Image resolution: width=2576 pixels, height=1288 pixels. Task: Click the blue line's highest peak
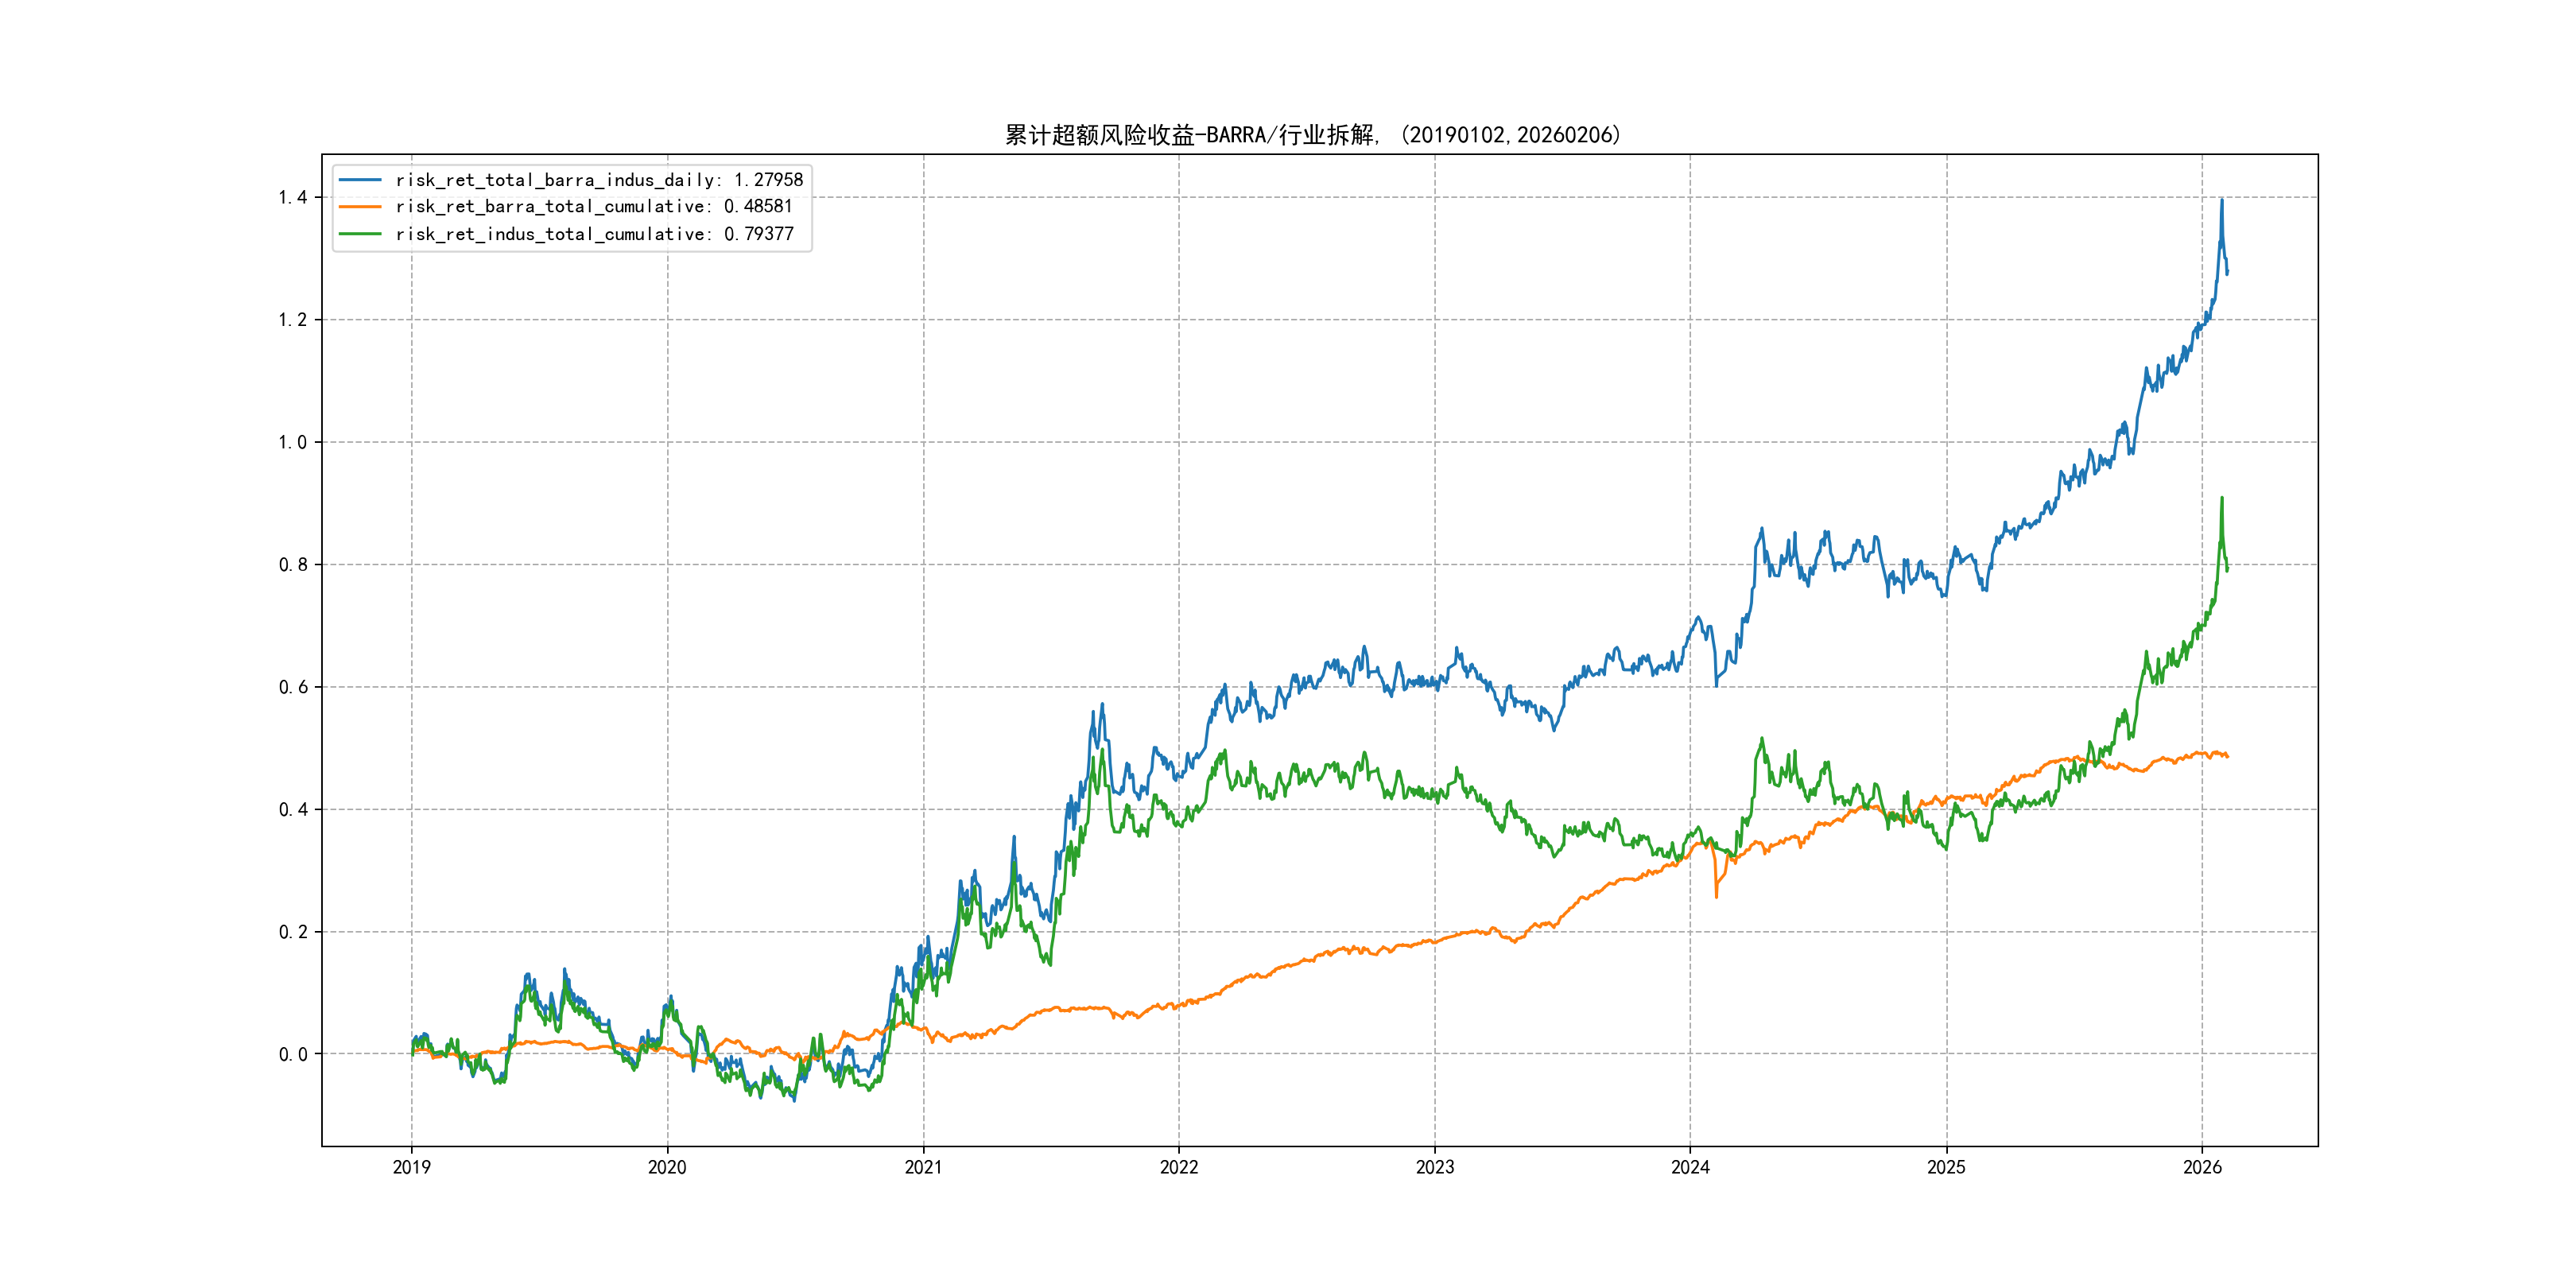pos(2222,200)
